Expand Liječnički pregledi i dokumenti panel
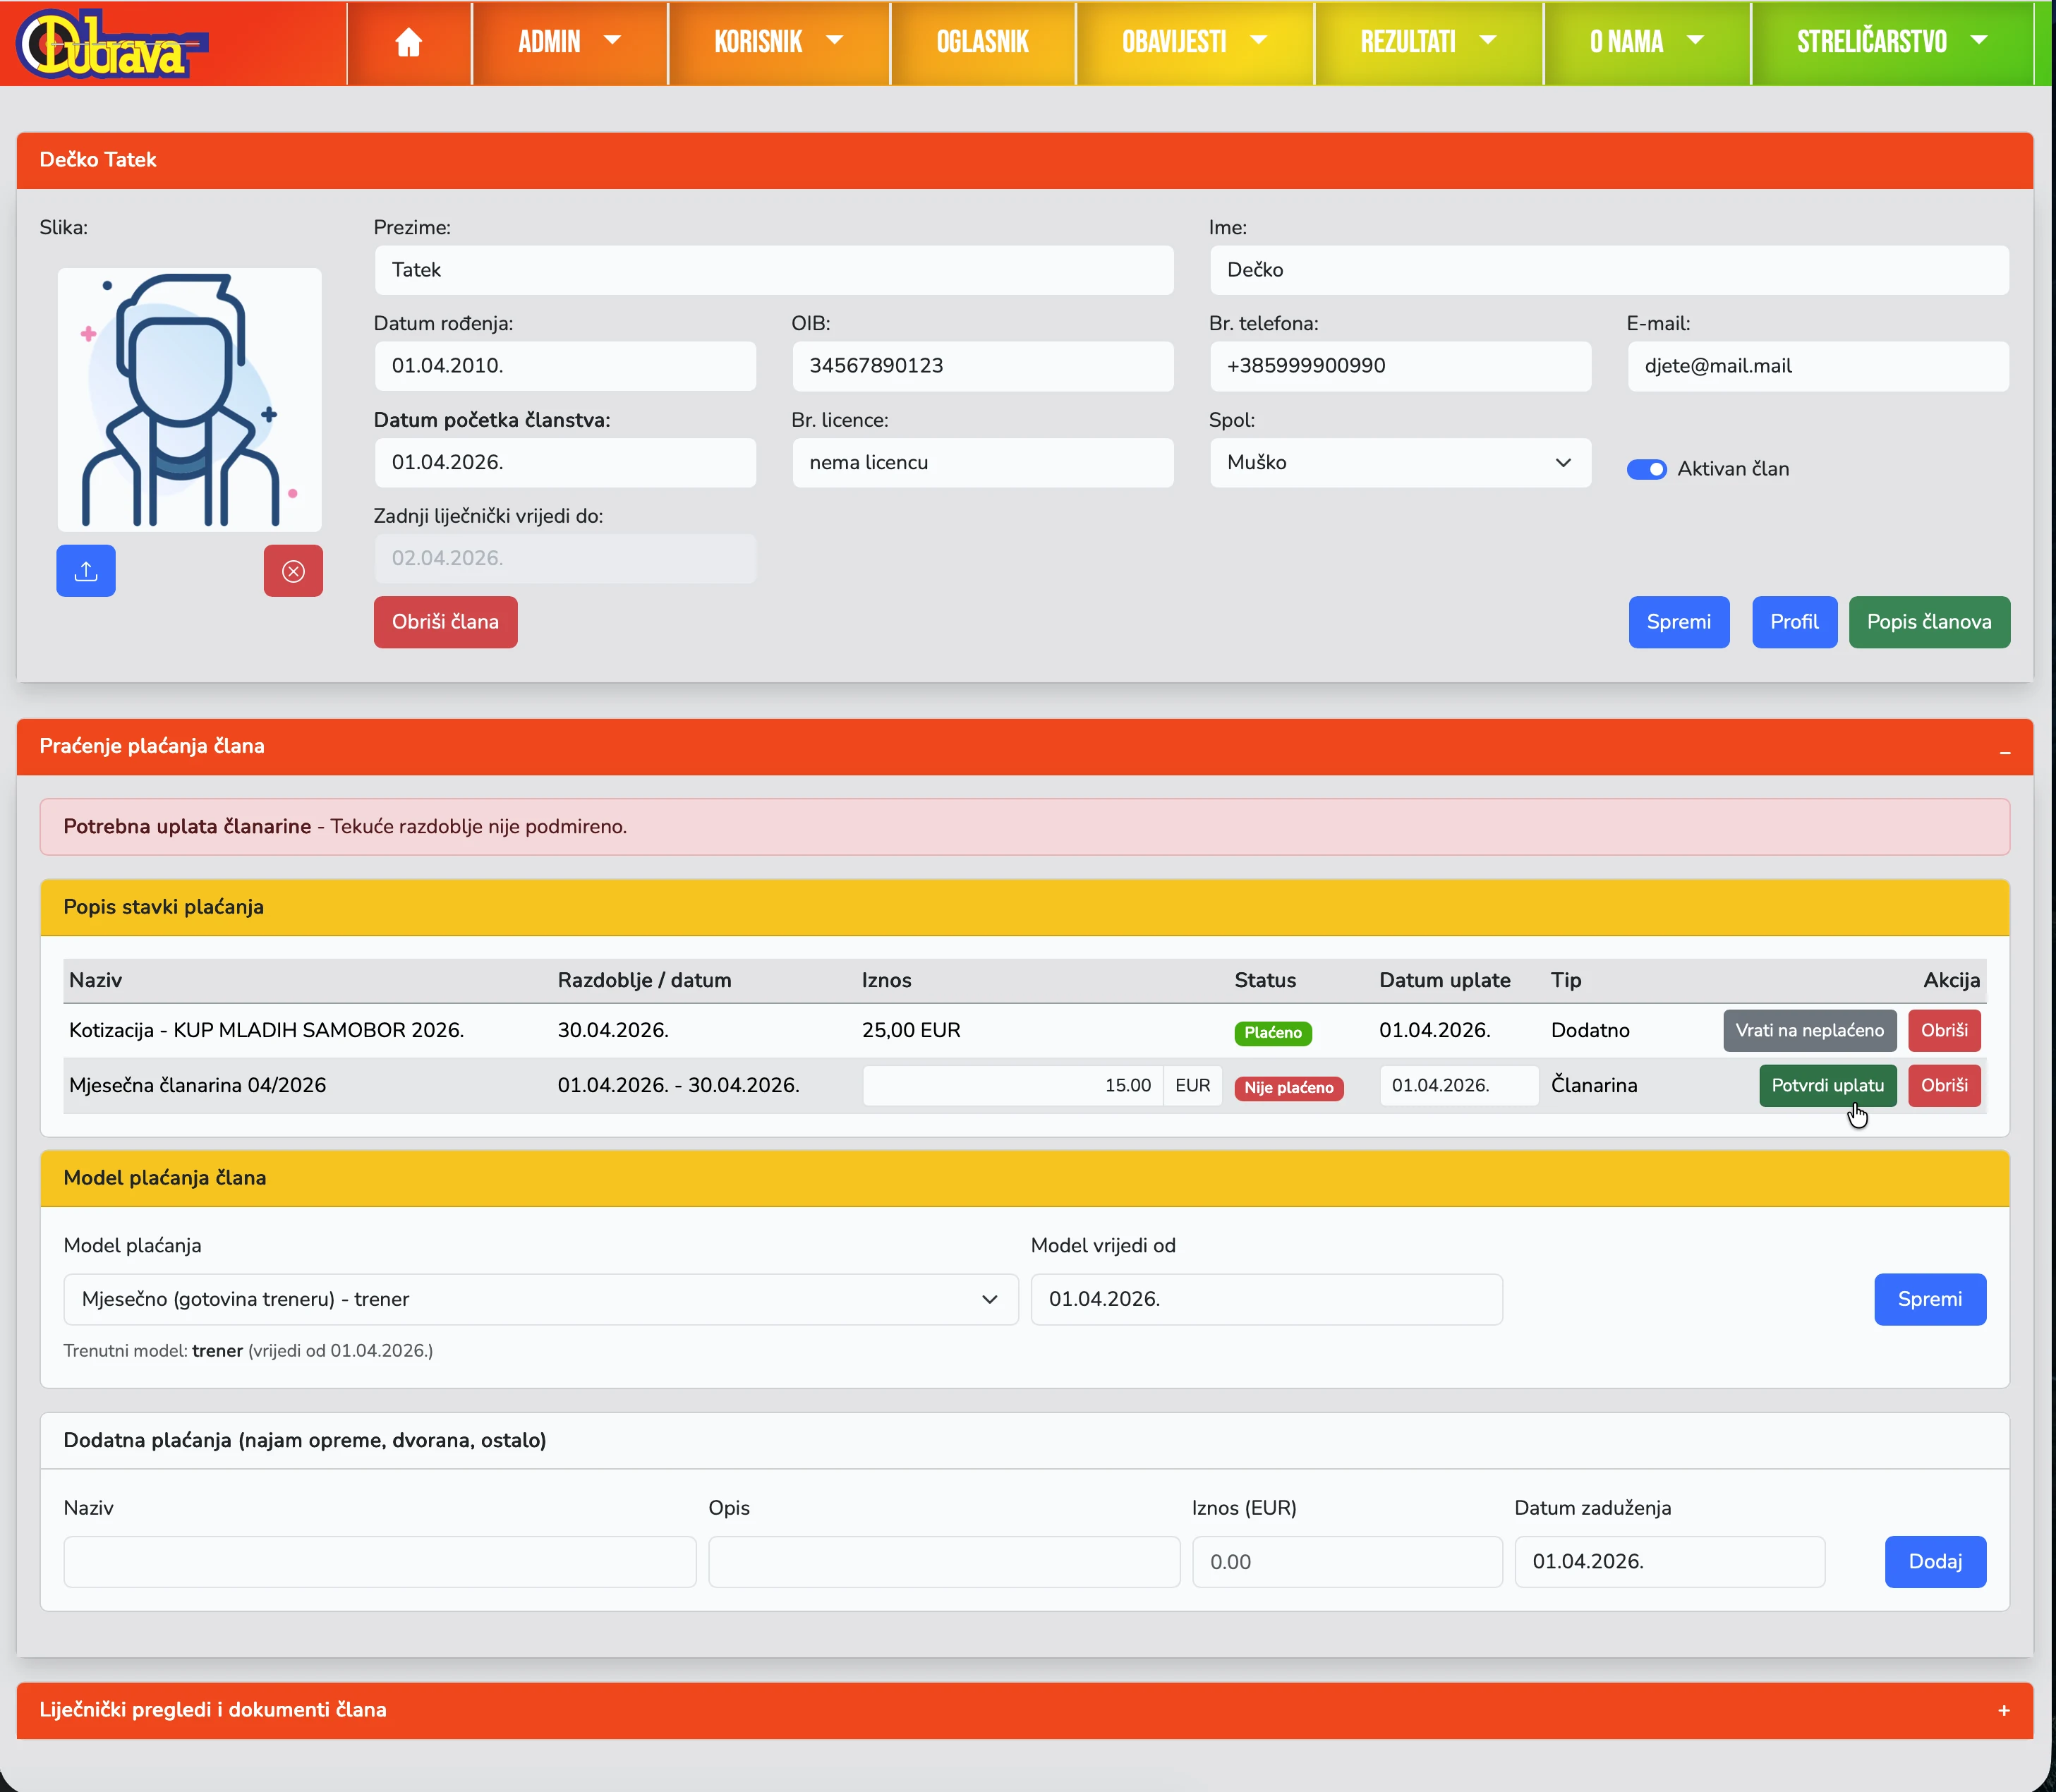Image resolution: width=2056 pixels, height=1792 pixels. pos(2004,1711)
